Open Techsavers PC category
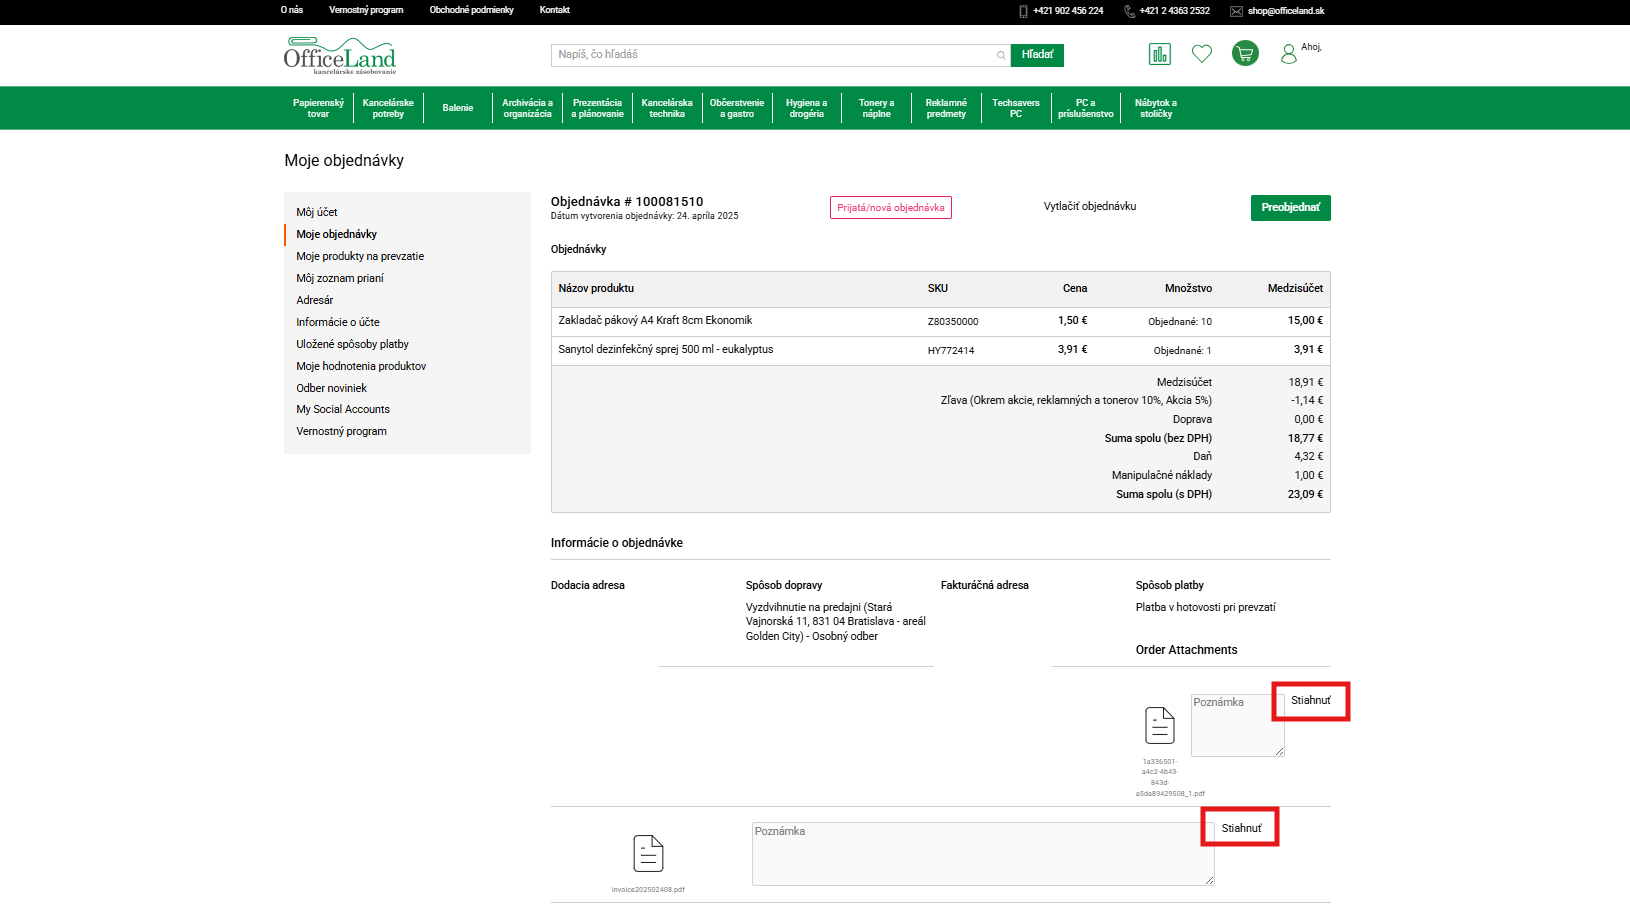This screenshot has height=917, width=1630. [1016, 108]
